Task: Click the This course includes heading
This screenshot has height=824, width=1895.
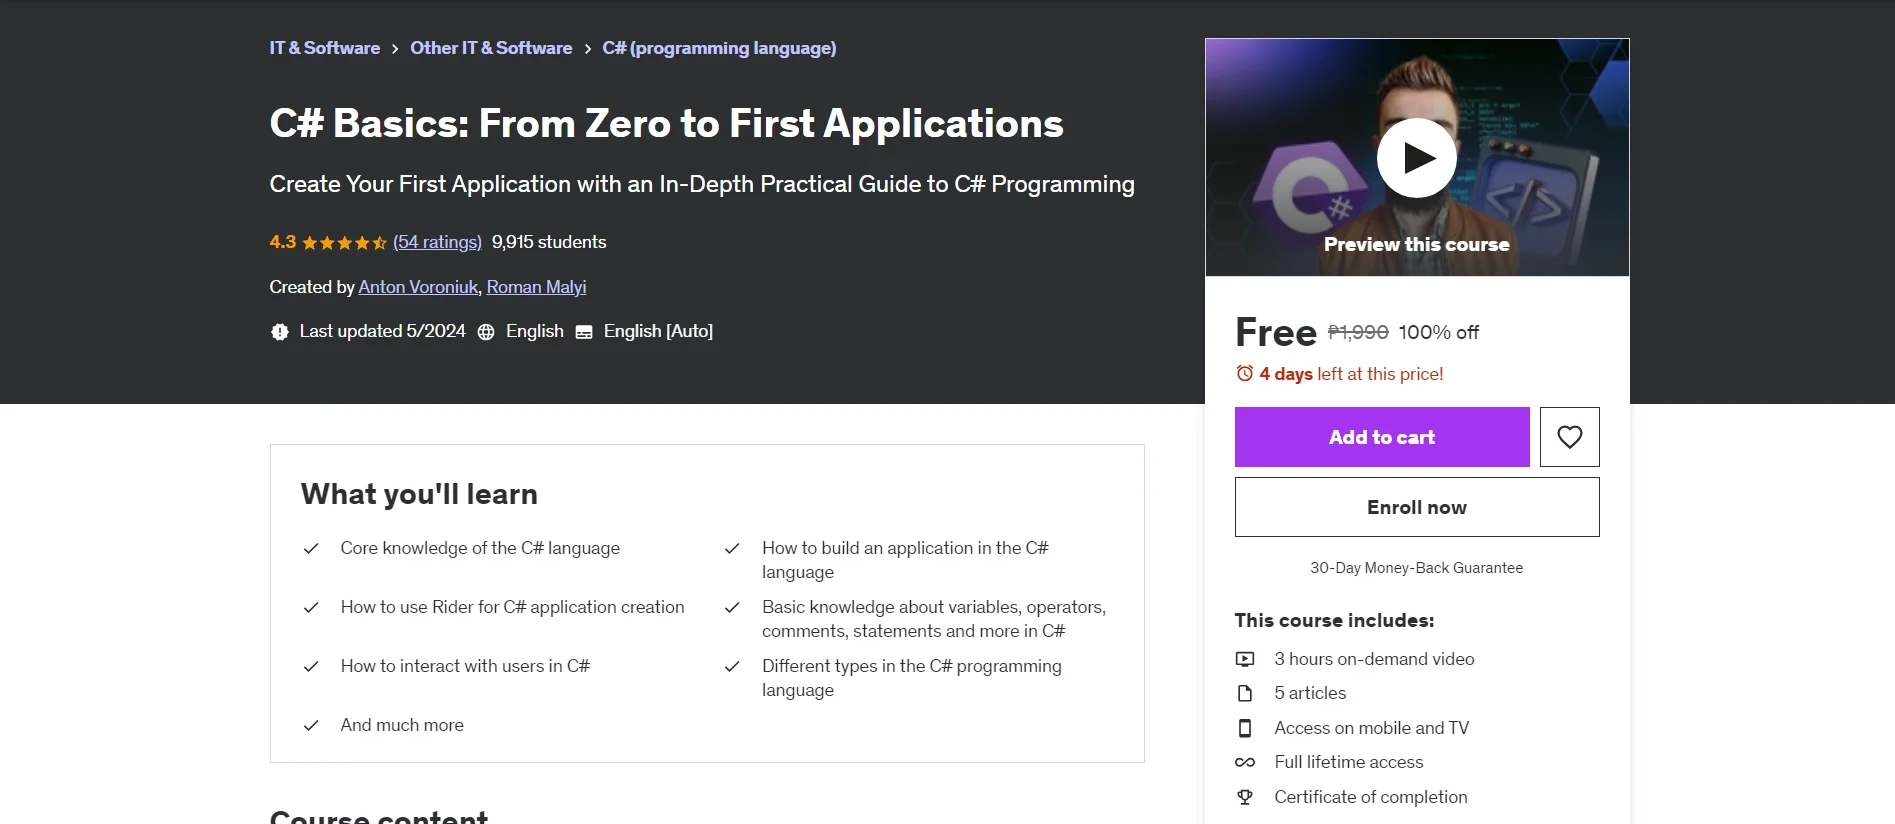Action: tap(1334, 620)
